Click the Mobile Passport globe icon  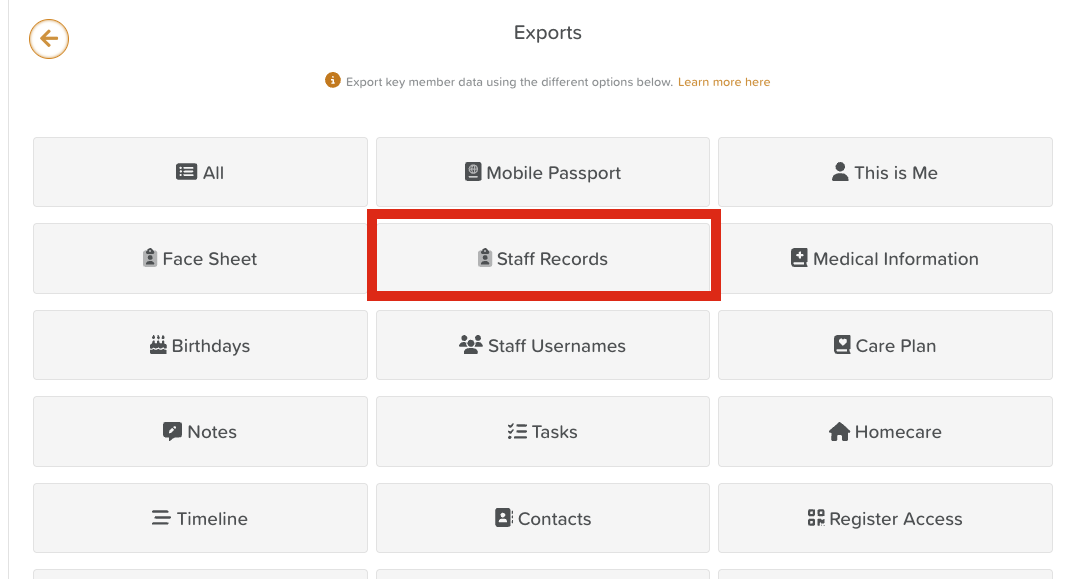[x=473, y=172]
